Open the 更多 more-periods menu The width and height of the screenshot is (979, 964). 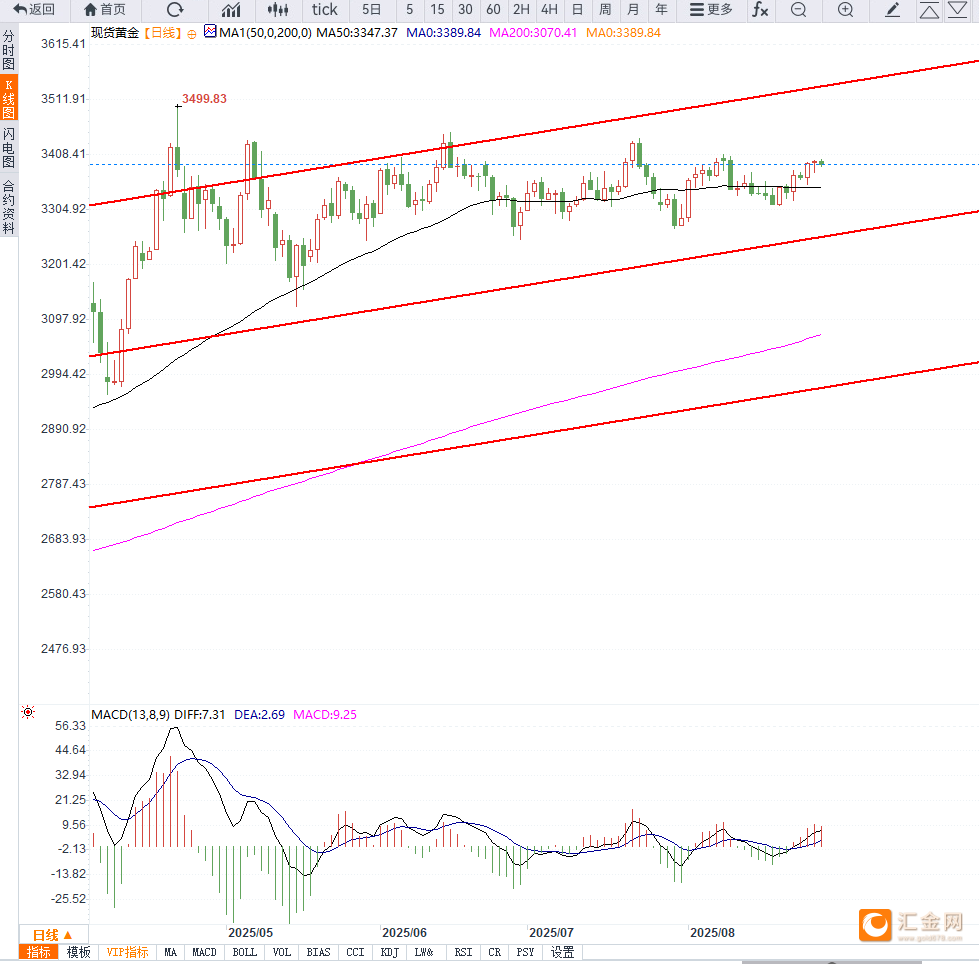(711, 9)
